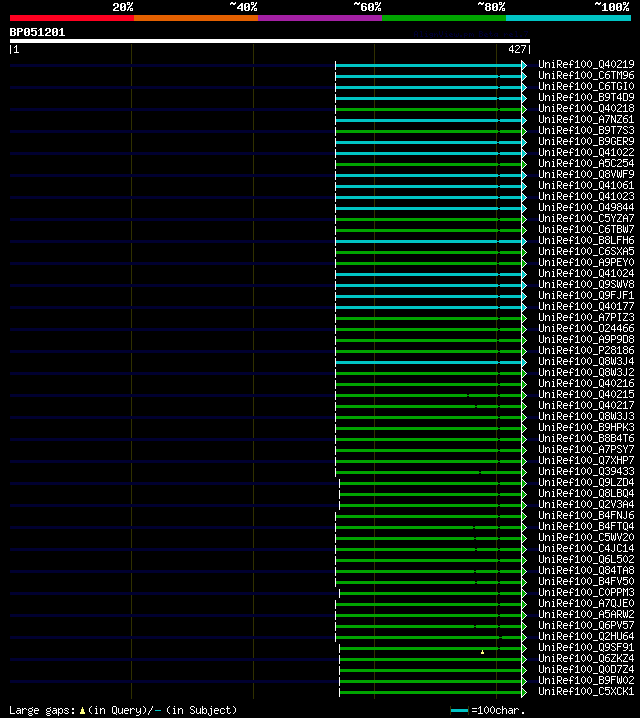This screenshot has width=640, height=718.
Task: Select the UniRef100_Q39433 label
Action: (x=586, y=471)
